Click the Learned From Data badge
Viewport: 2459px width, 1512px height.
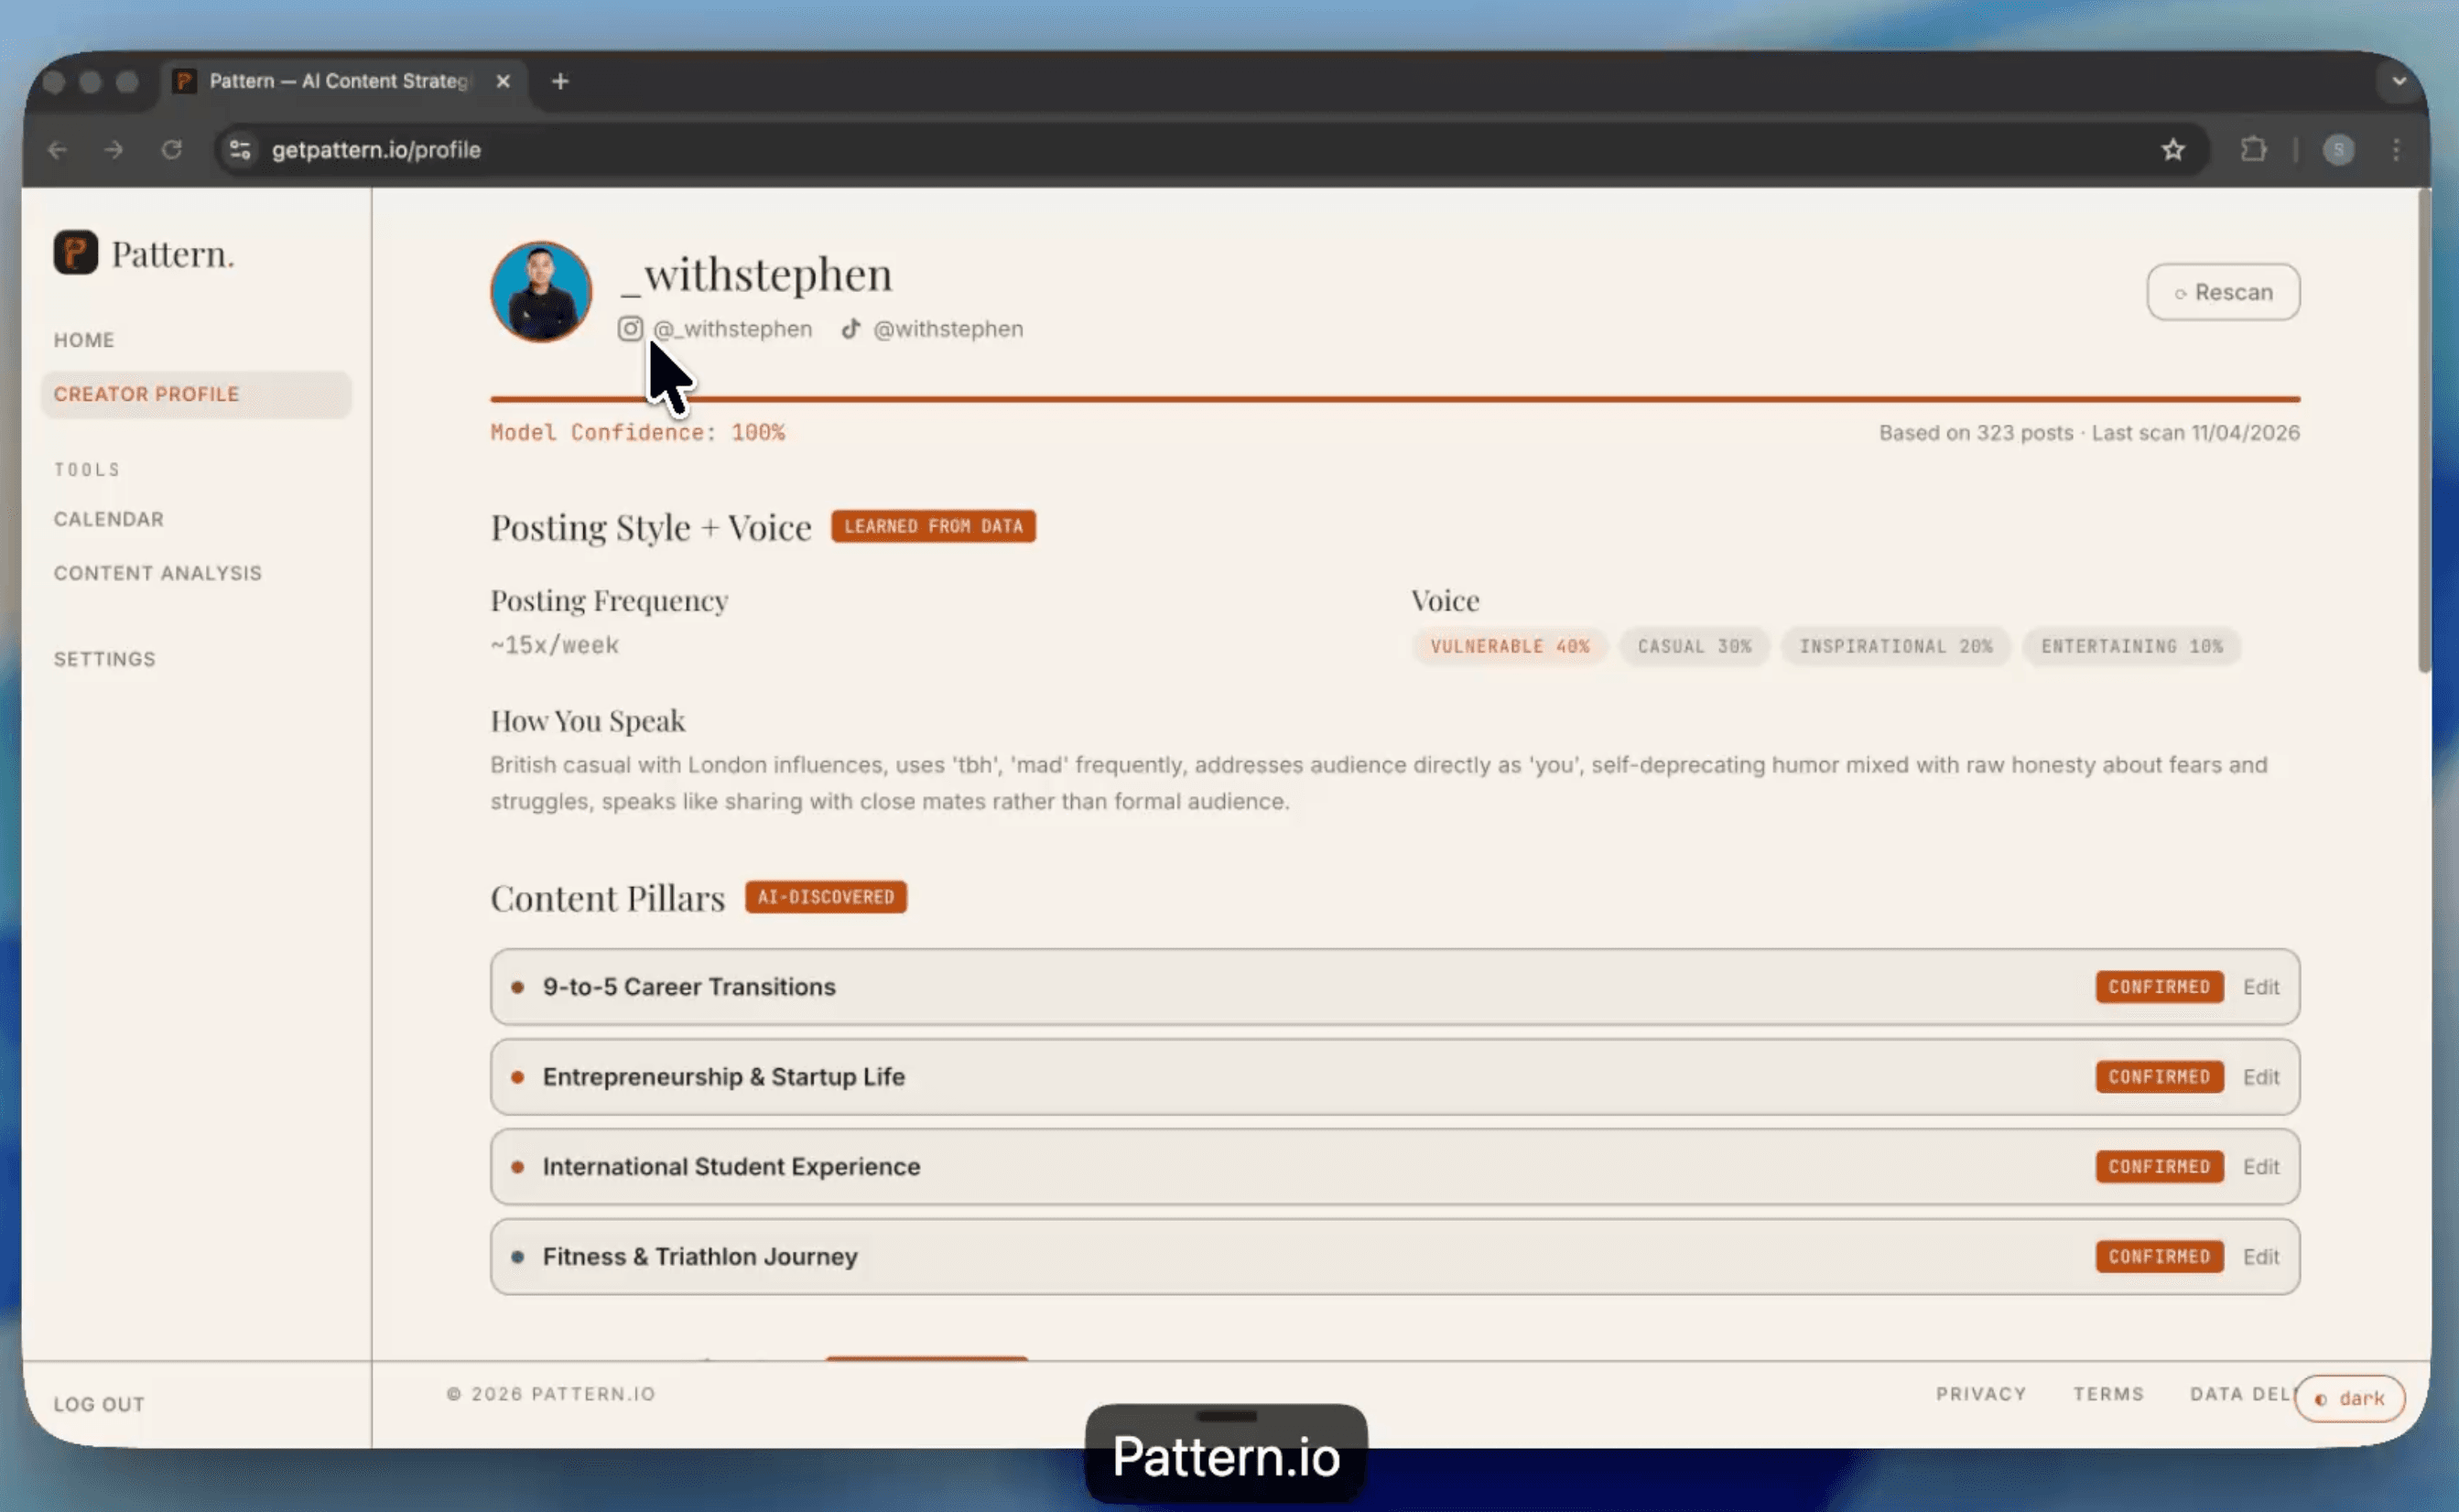(x=934, y=526)
